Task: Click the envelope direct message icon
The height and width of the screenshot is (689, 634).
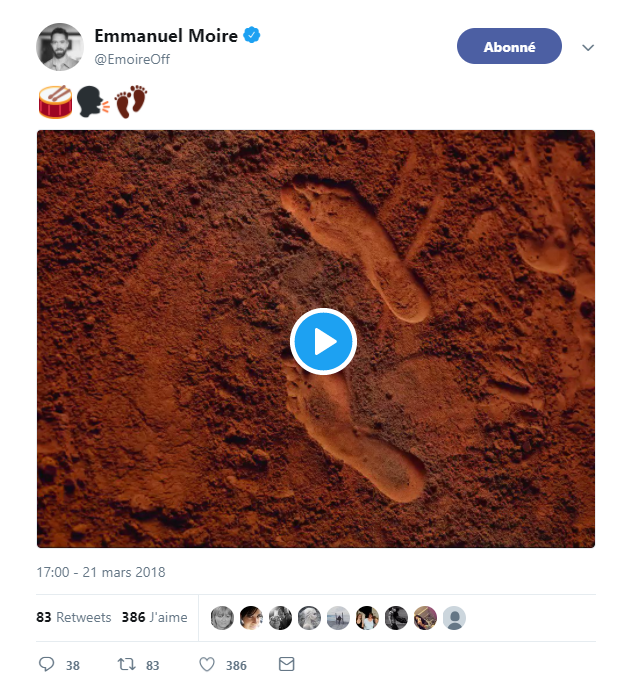Action: coord(286,664)
